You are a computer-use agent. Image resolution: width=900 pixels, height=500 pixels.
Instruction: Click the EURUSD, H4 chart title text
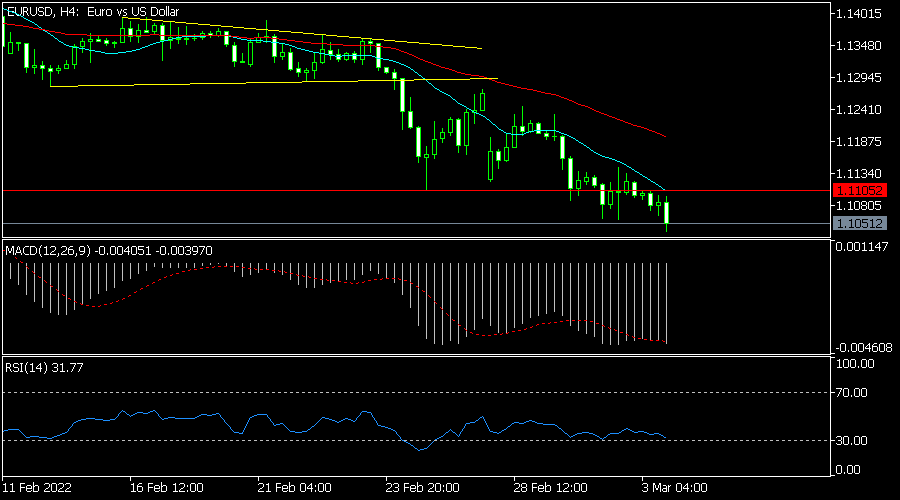tap(92, 11)
